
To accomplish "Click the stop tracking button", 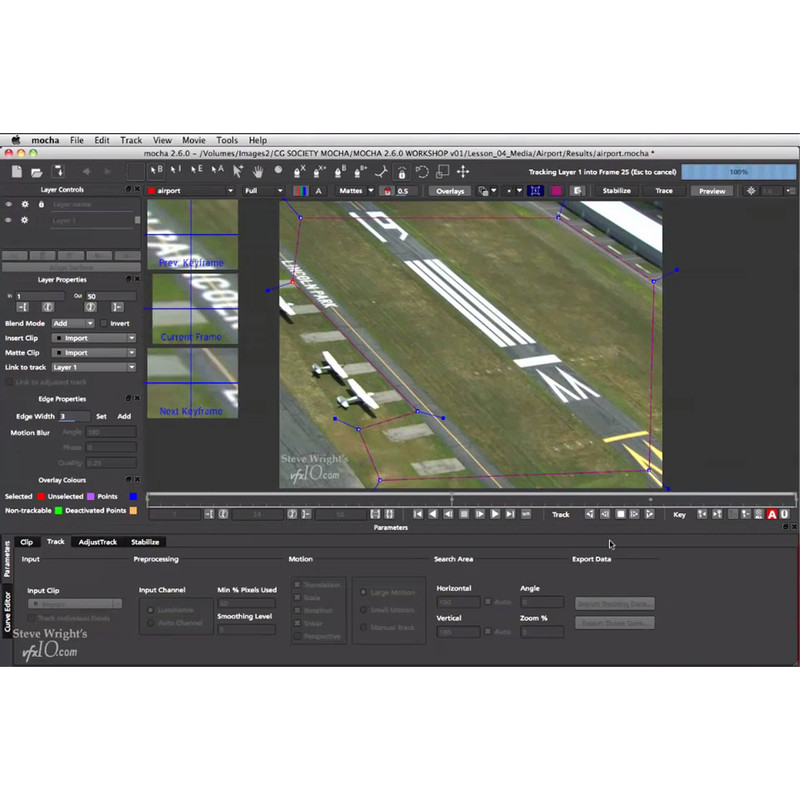I will pos(620,514).
